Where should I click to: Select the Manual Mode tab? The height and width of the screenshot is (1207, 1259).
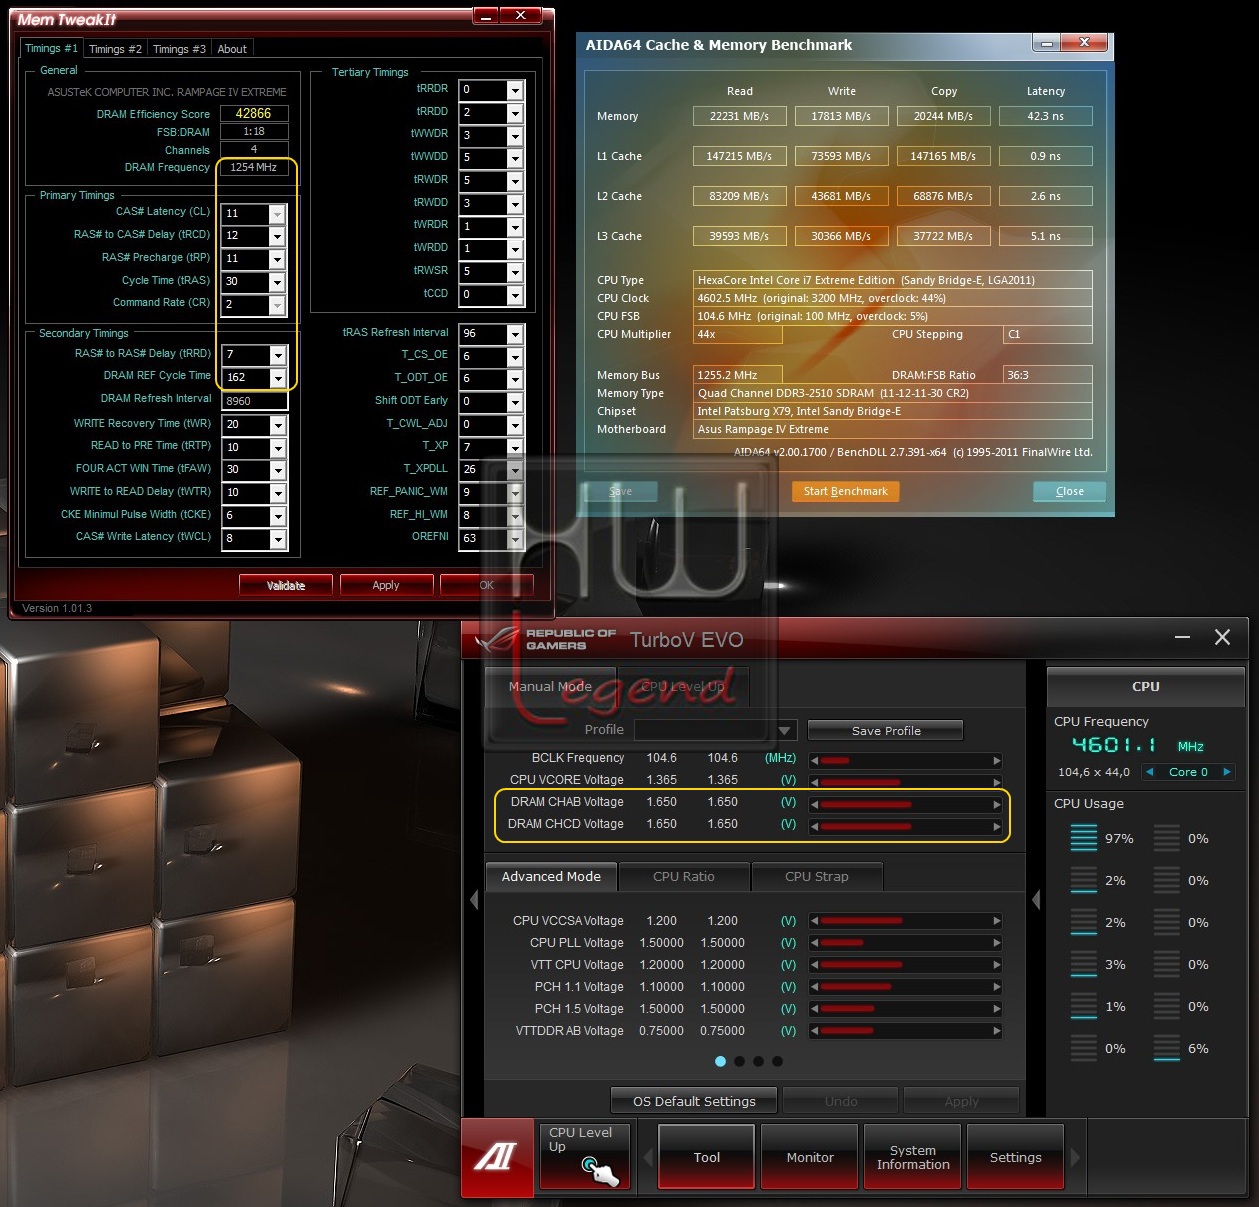point(550,687)
